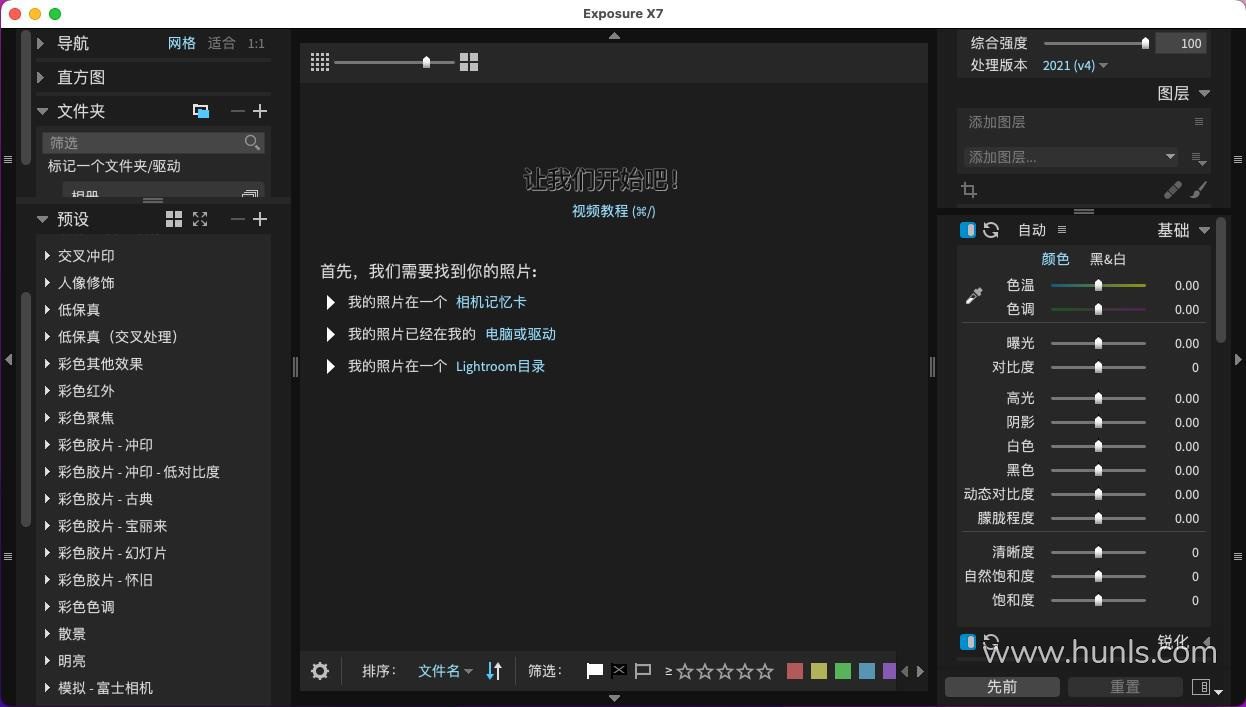Open the 处理版本 2021 (v4) dropdown
The height and width of the screenshot is (707, 1246).
point(1075,65)
